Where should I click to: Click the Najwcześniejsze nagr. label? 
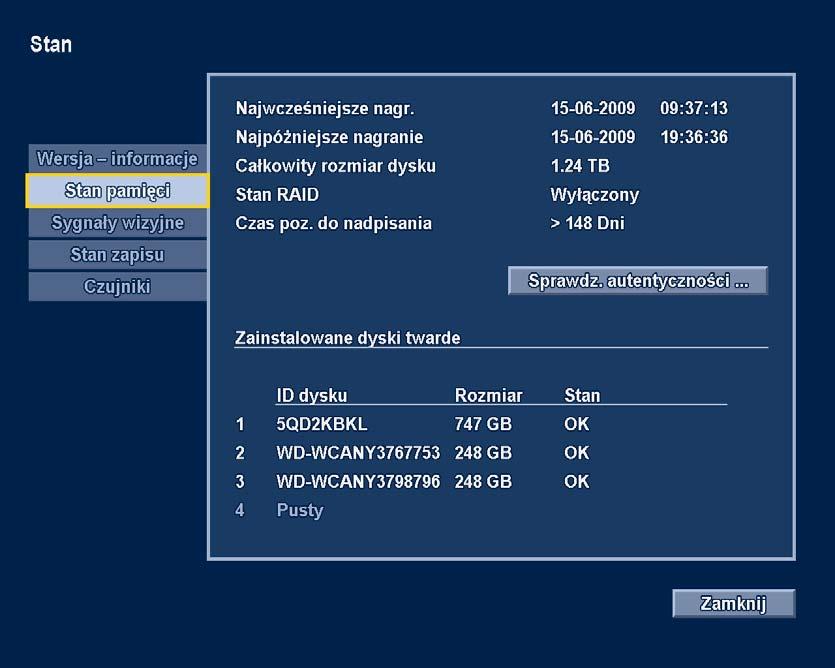coord(325,109)
